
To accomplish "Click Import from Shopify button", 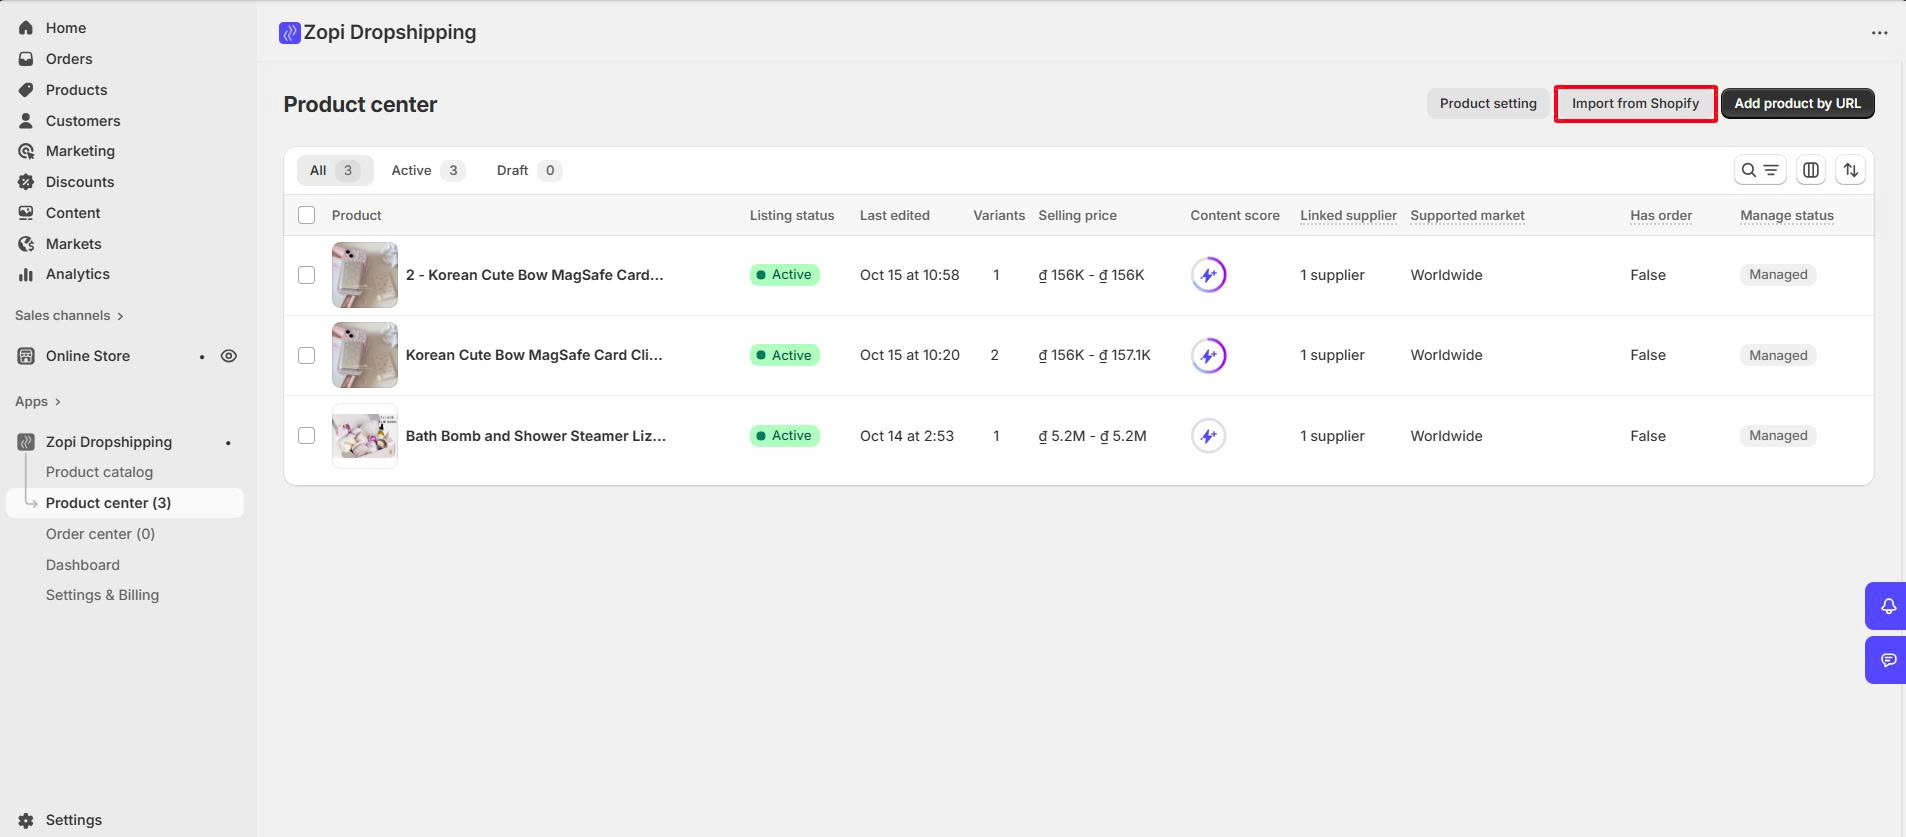I will pyautogui.click(x=1635, y=103).
